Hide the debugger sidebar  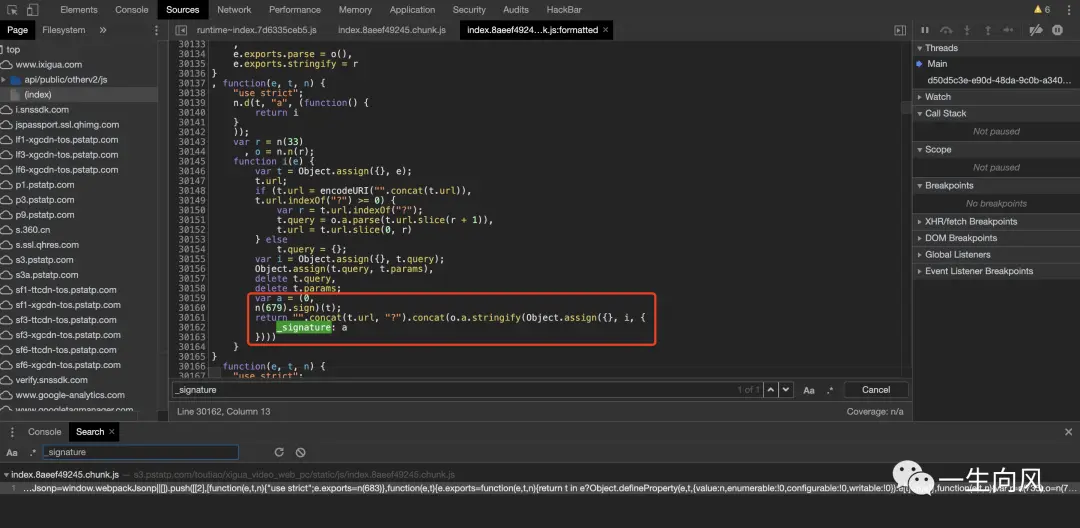click(x=900, y=30)
